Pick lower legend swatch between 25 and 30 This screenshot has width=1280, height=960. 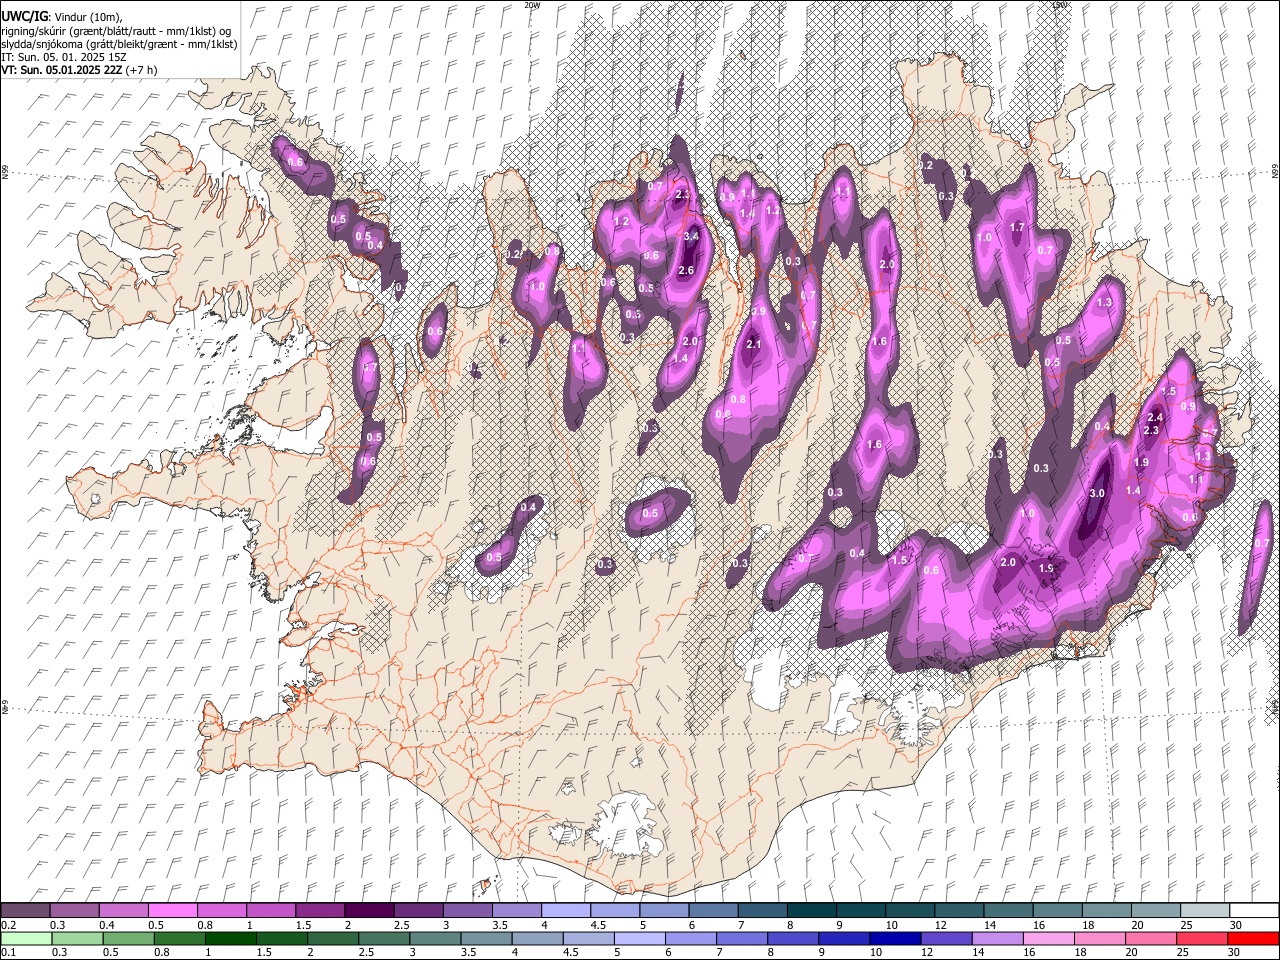coord(1202,938)
